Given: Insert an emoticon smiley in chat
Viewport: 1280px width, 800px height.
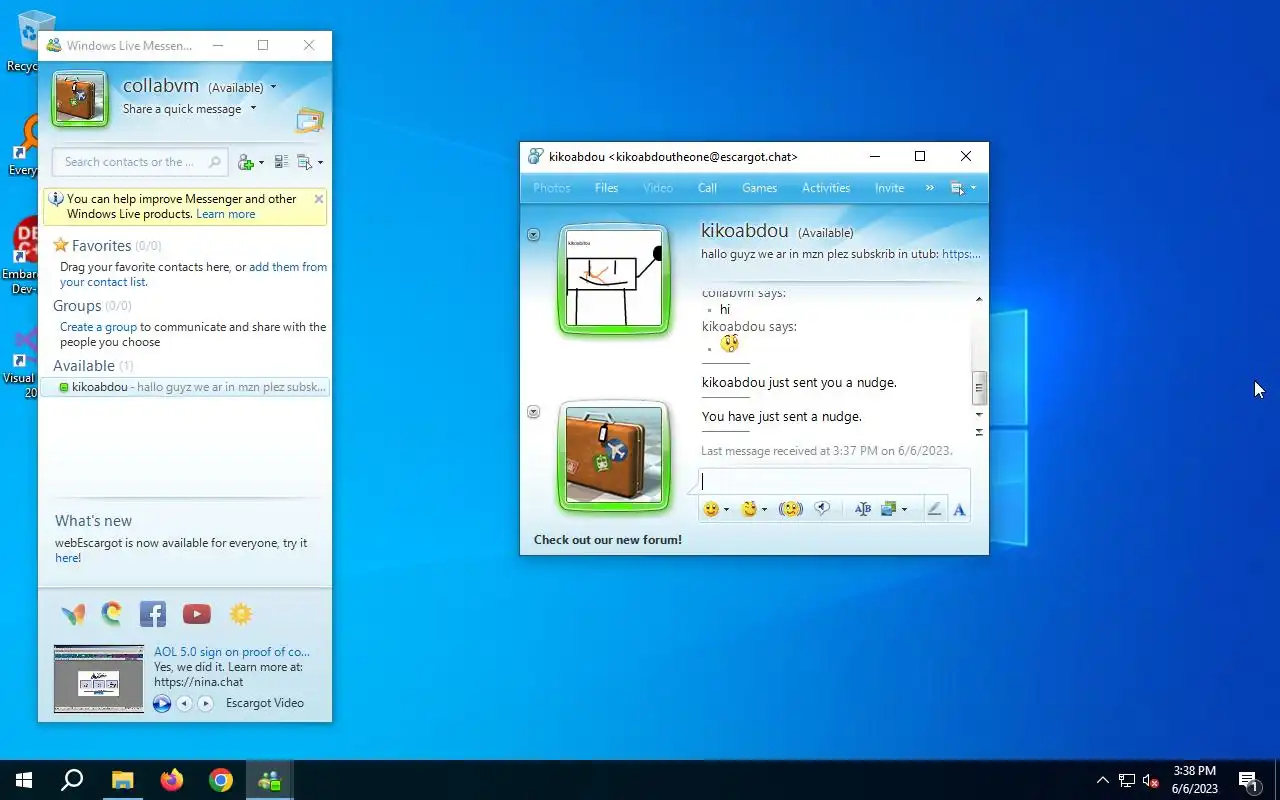Looking at the screenshot, I should [x=711, y=509].
